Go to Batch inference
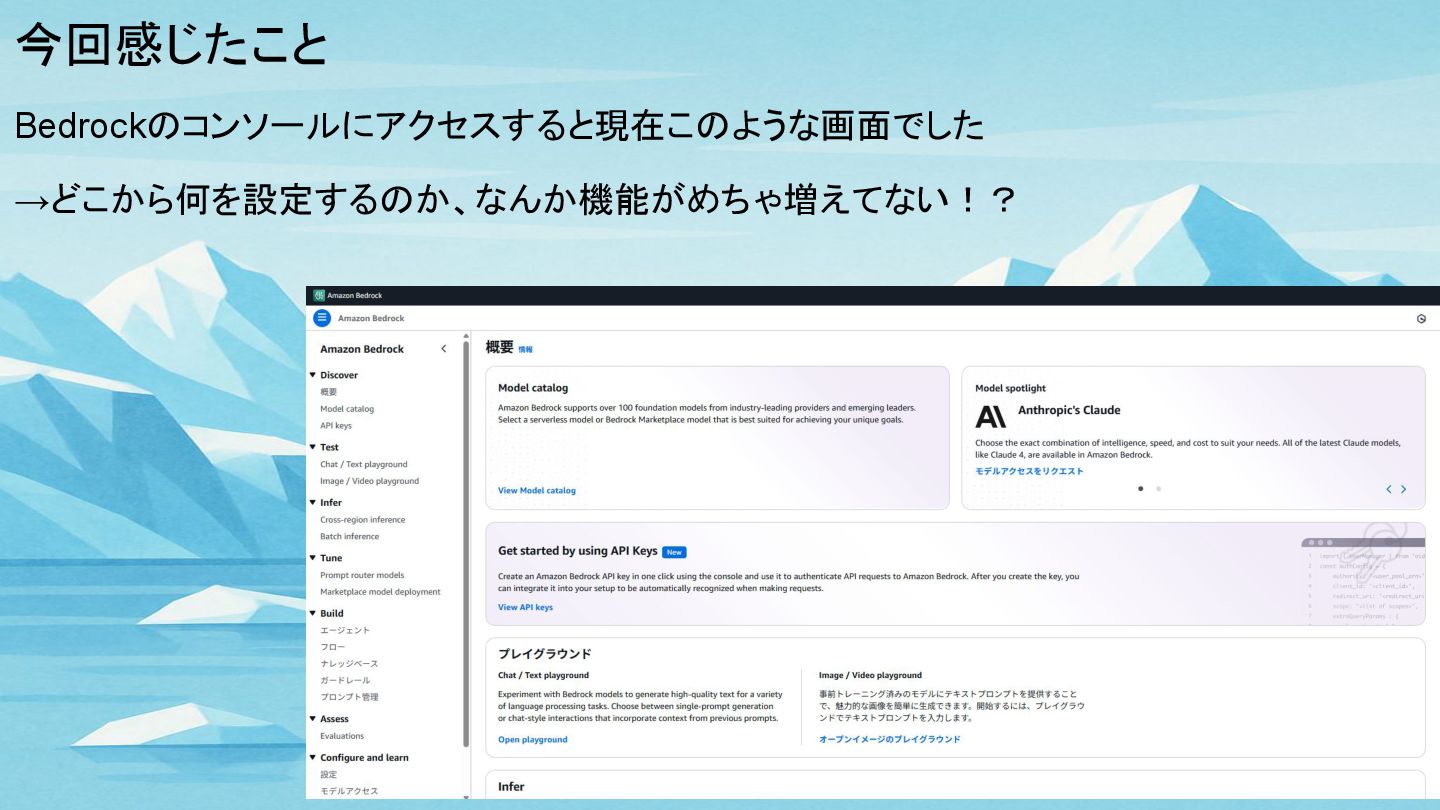 350,536
